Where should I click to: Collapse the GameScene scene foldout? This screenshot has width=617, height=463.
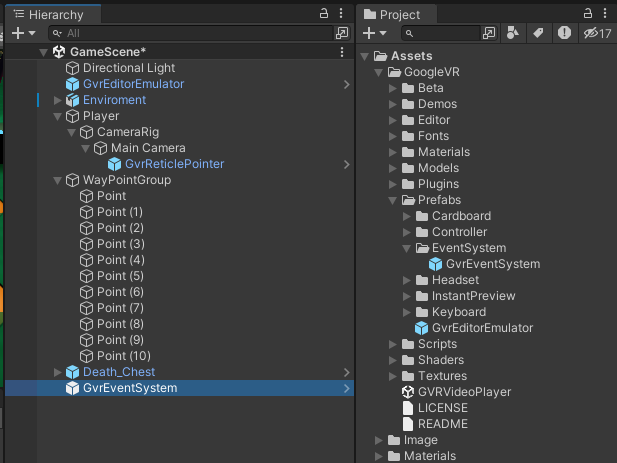click(43, 52)
